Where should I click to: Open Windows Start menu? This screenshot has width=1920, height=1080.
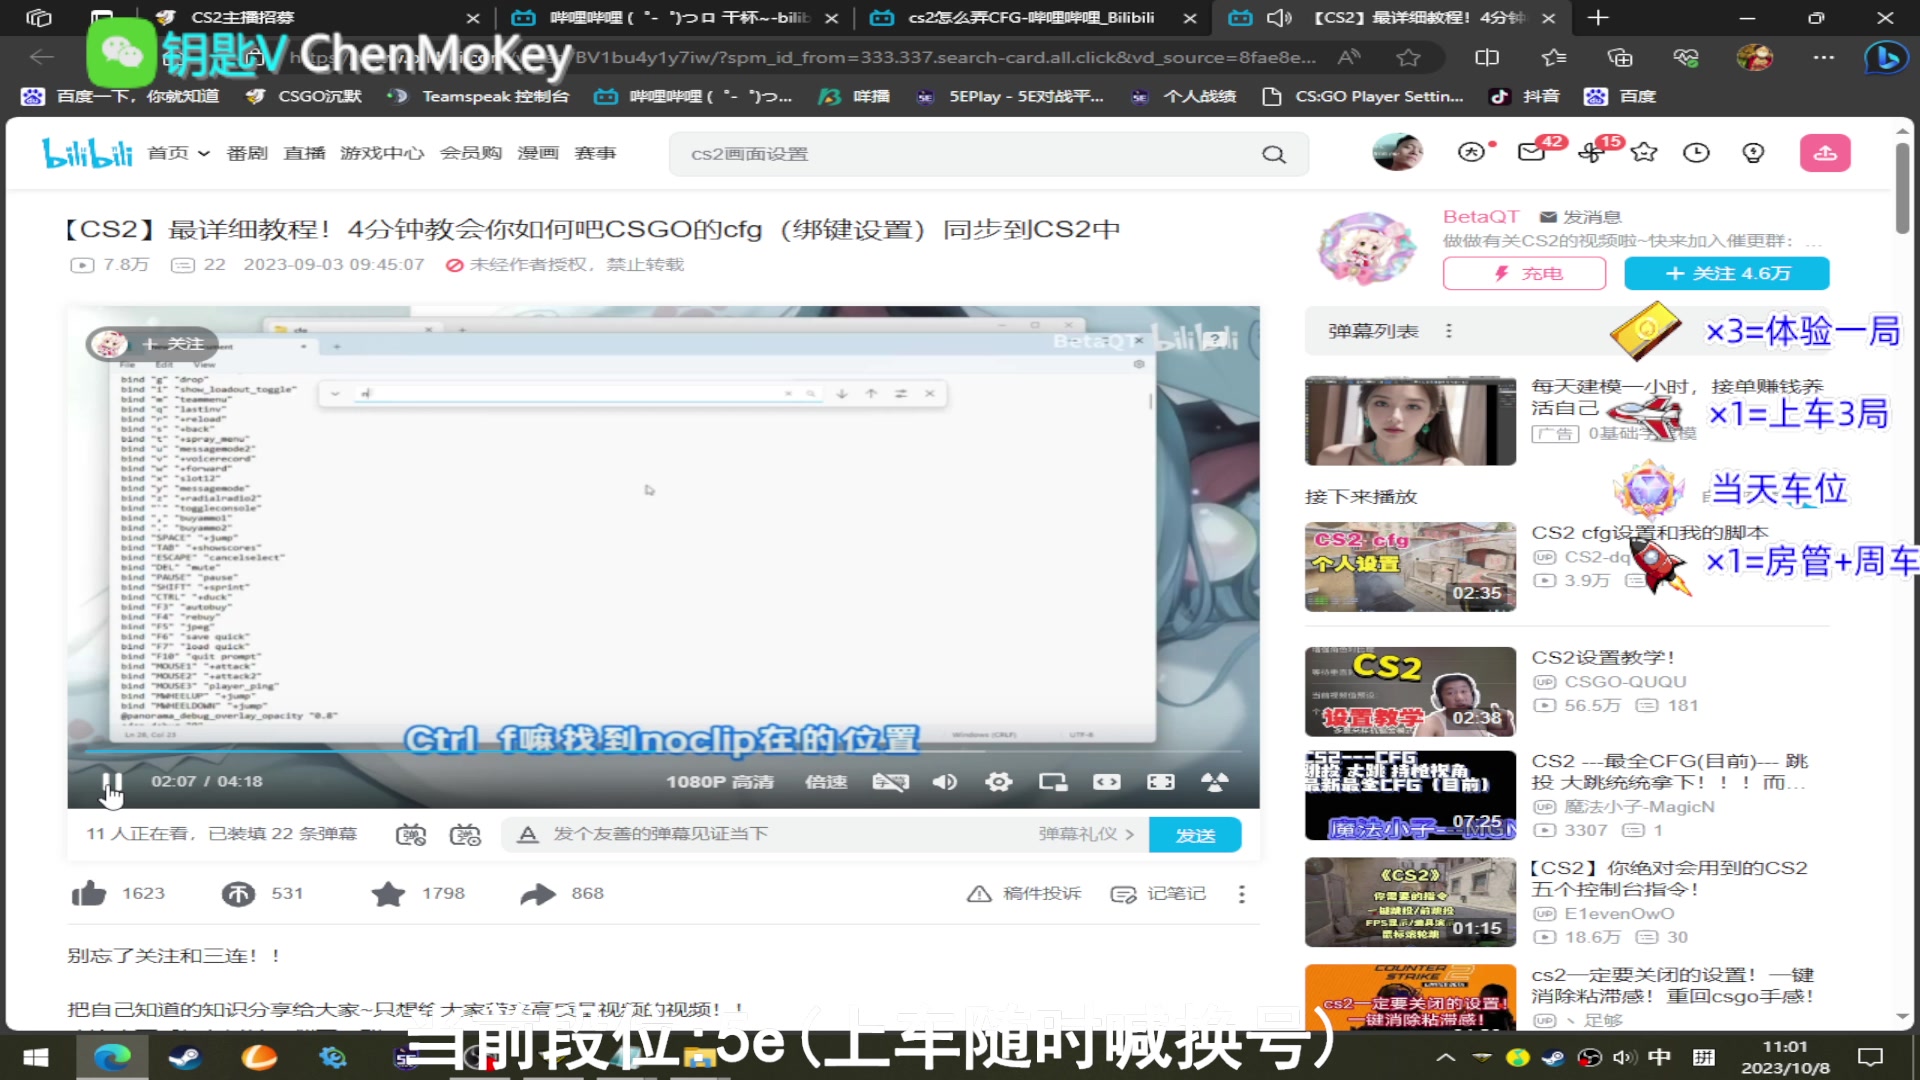36,1057
